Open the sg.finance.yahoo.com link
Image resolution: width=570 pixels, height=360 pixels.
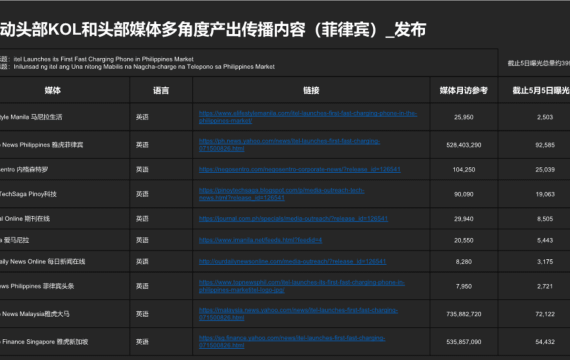(292, 342)
